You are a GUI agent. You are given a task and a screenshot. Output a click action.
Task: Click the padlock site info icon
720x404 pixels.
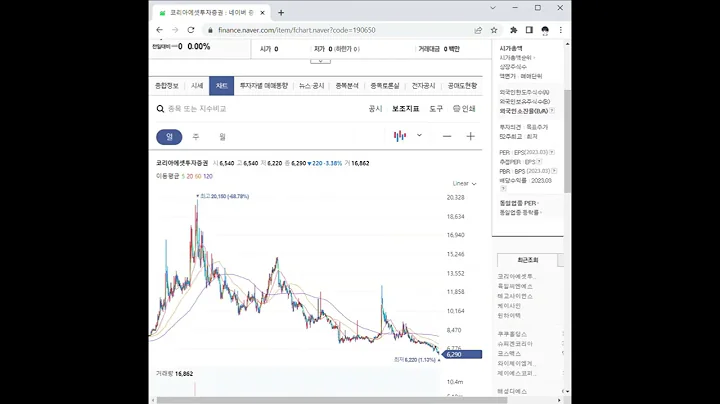pyautogui.click(x=210, y=30)
